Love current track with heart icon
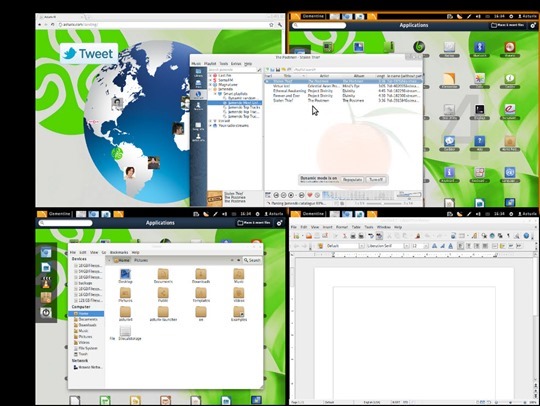 tap(310, 195)
